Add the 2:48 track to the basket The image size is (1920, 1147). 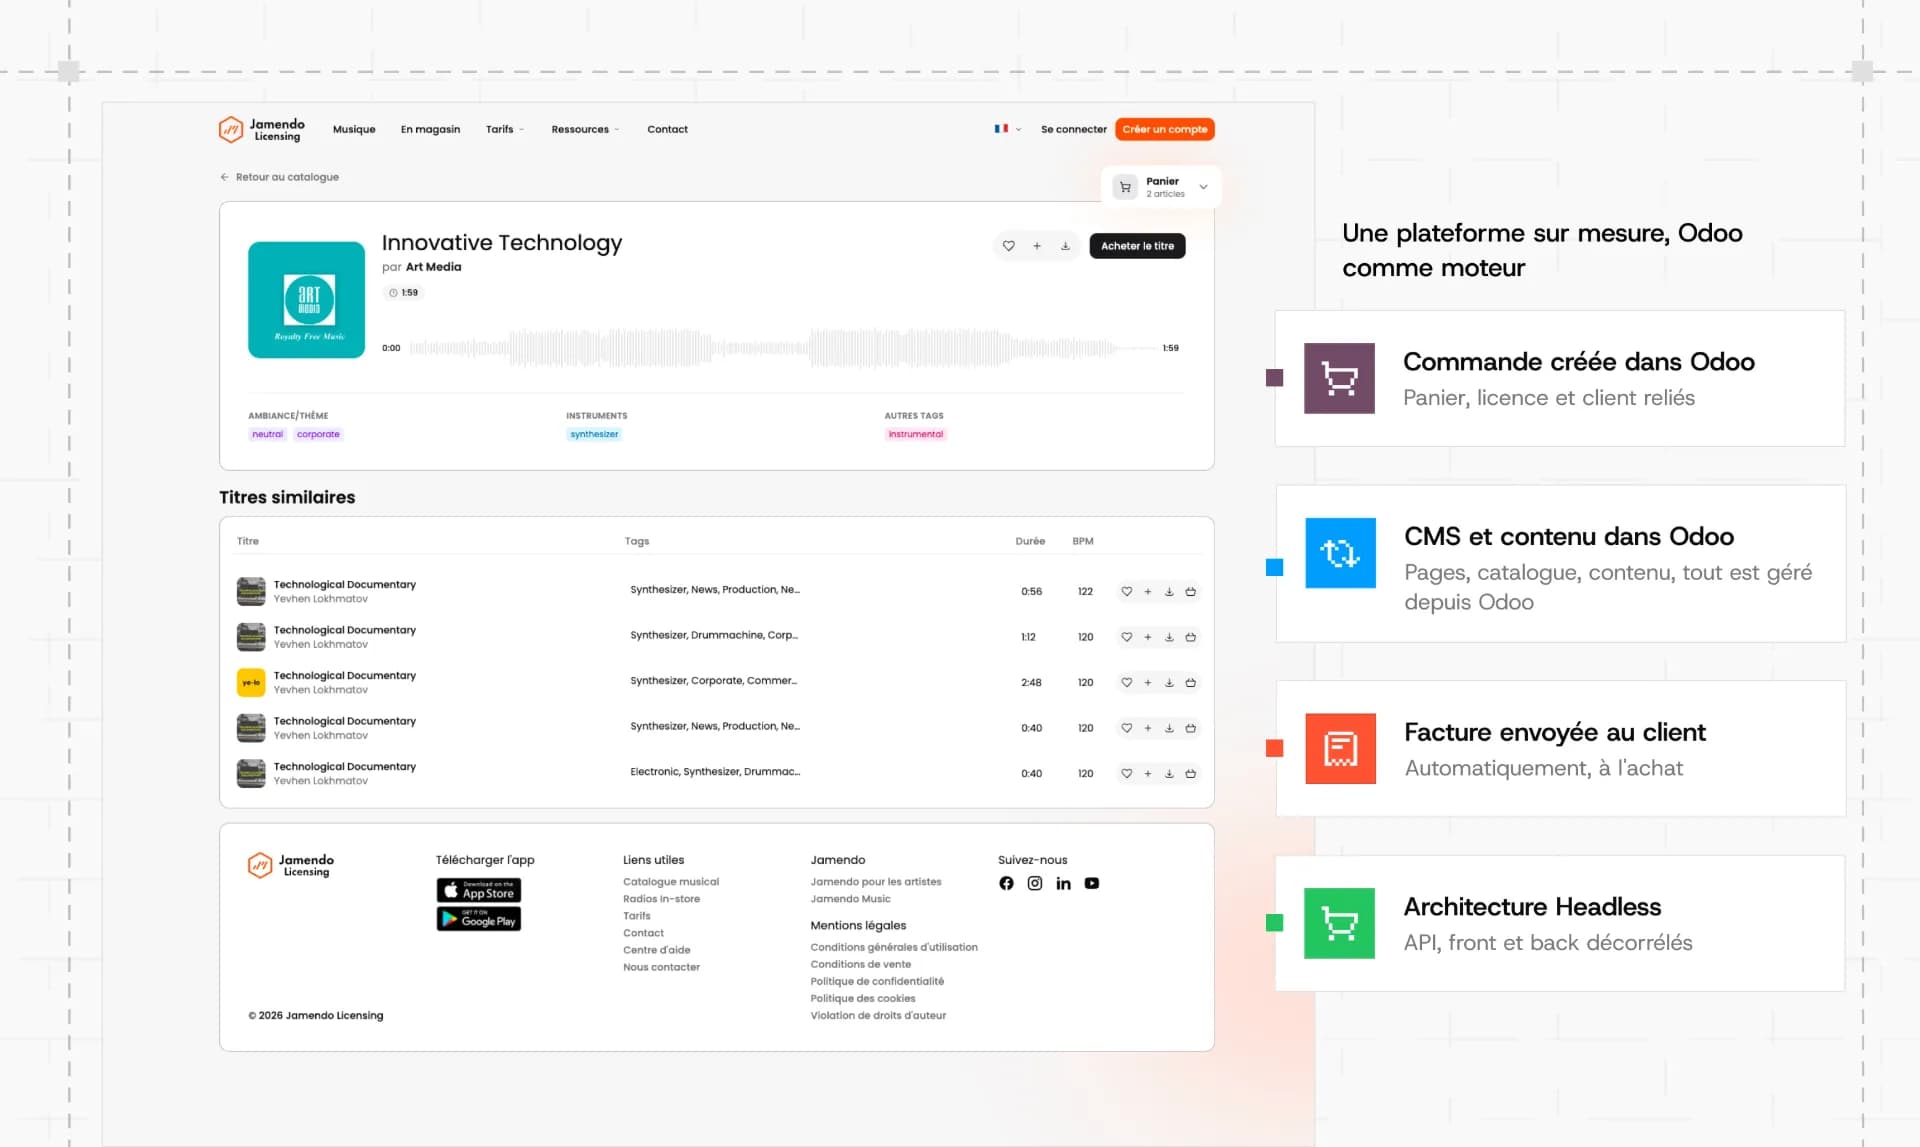(x=1190, y=683)
